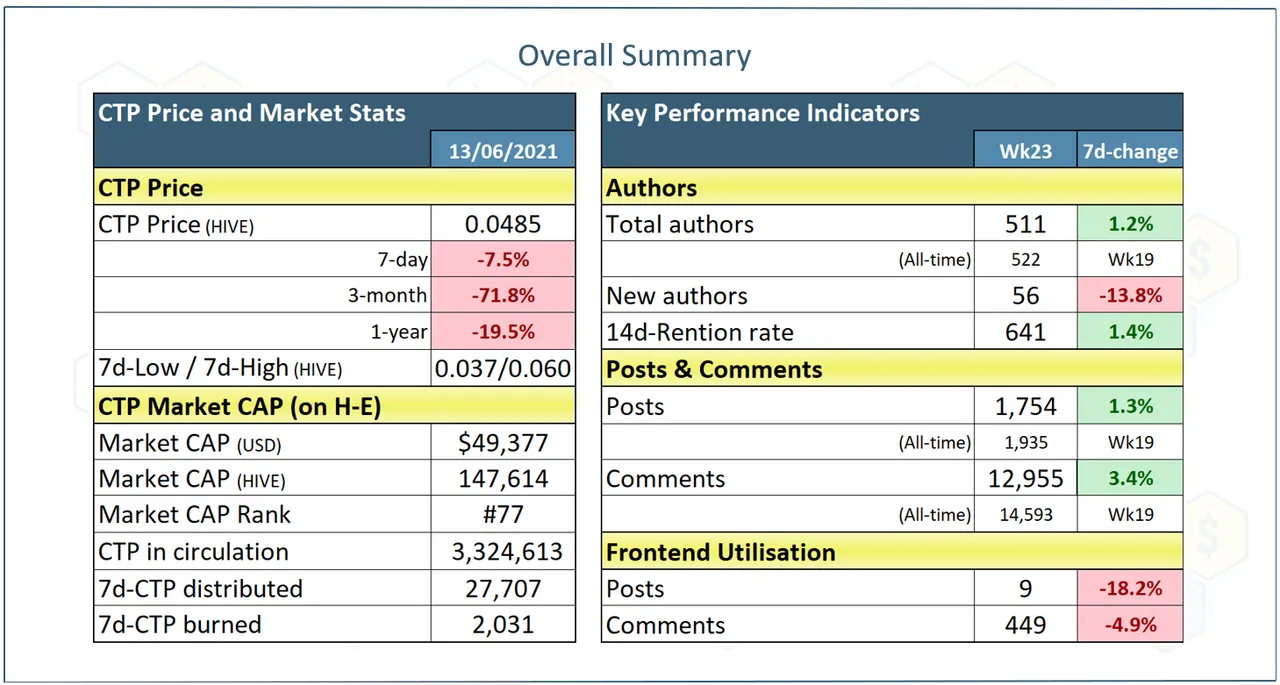Select the value '3,324,613'
The width and height of the screenshot is (1280, 685).
(x=503, y=551)
